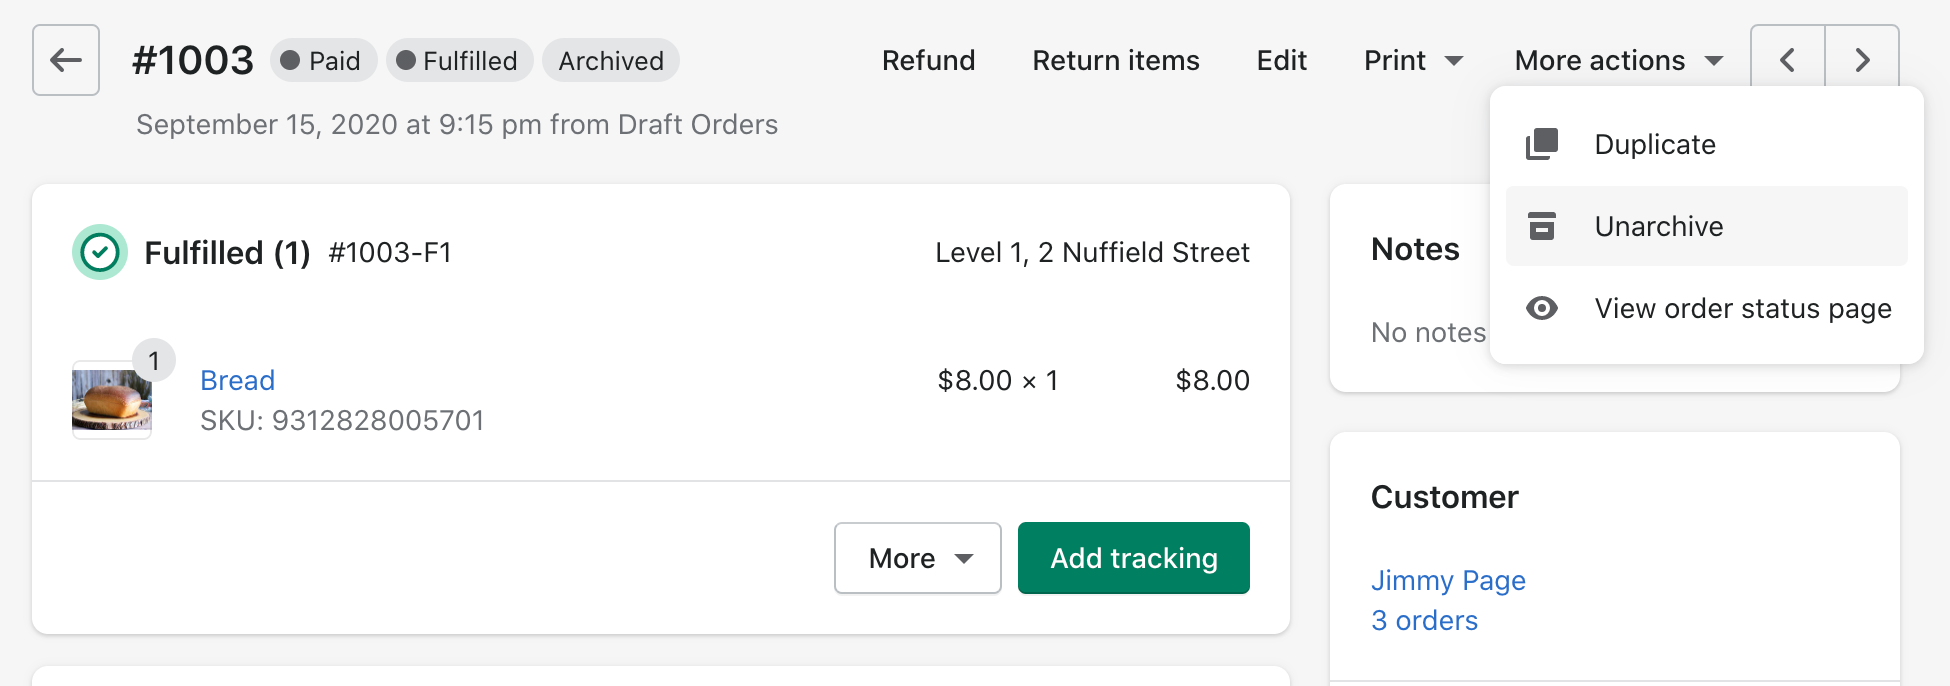Go to previous order chevron

(x=1788, y=60)
